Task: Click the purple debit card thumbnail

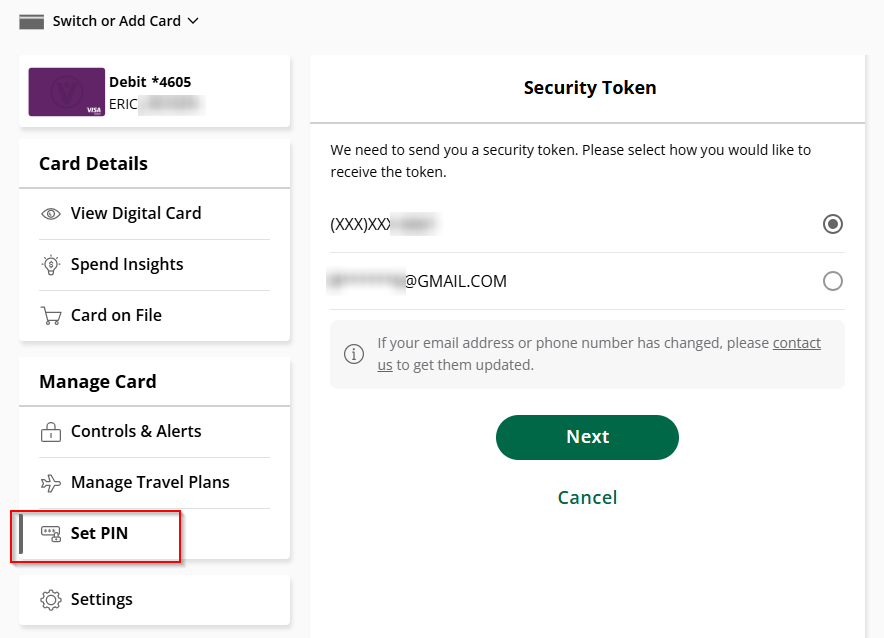Action: point(67,92)
